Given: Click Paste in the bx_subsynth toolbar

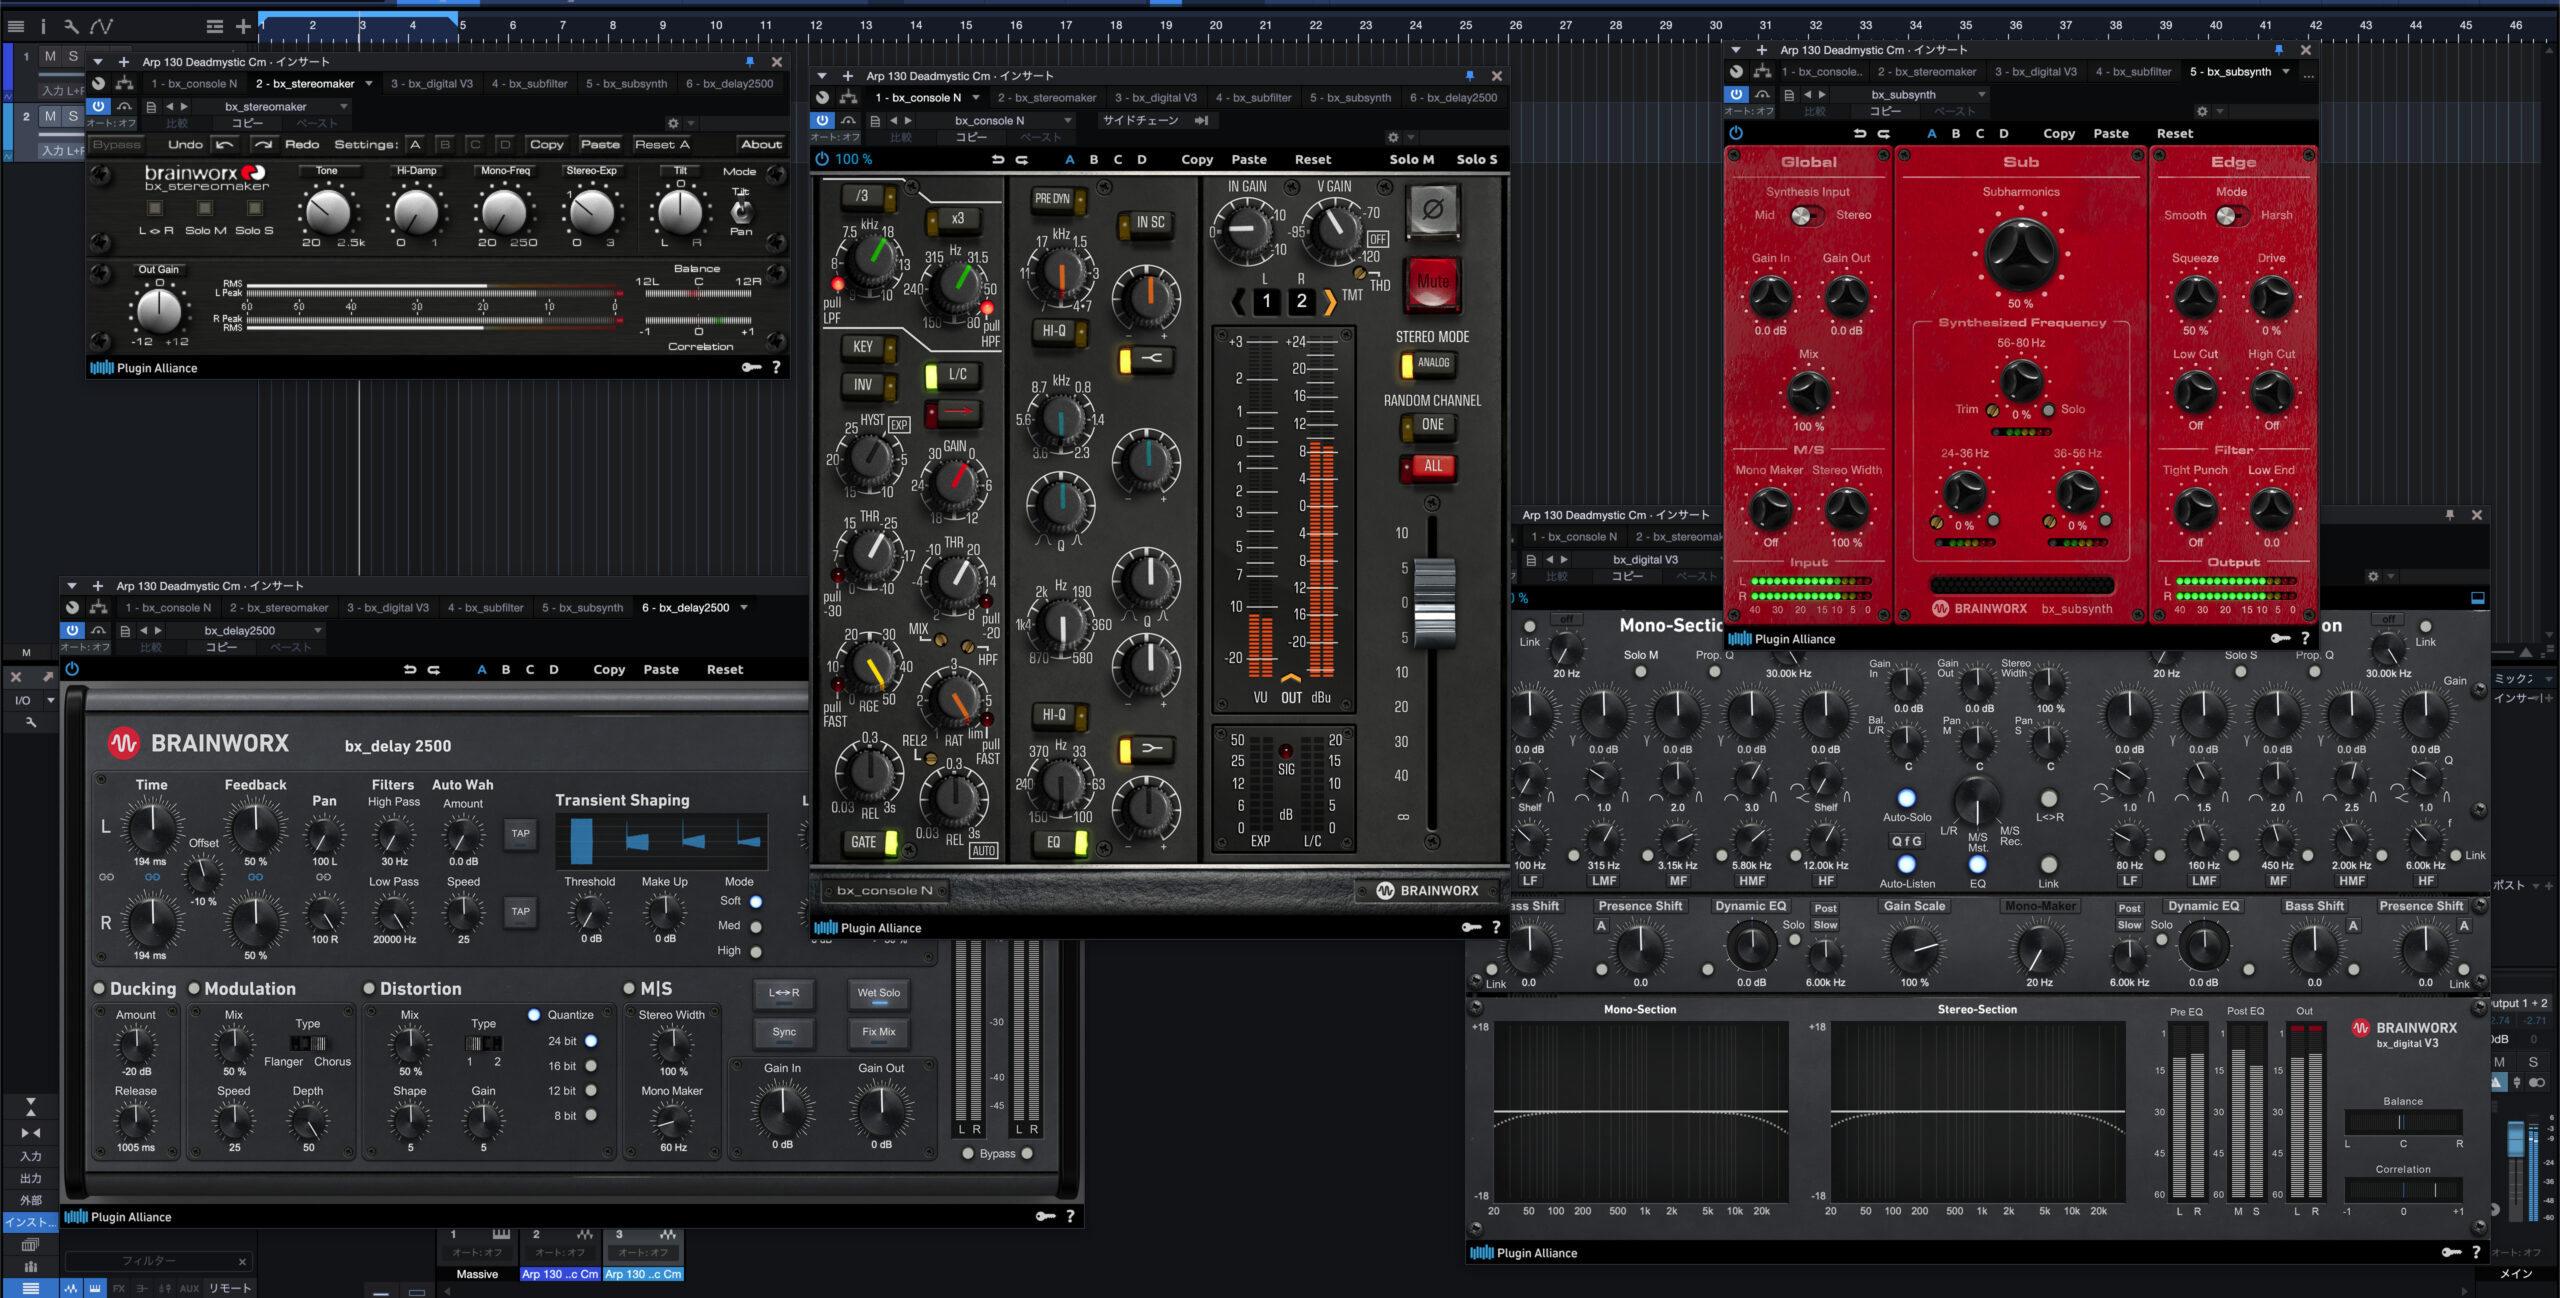Looking at the screenshot, I should pyautogui.click(x=2110, y=133).
